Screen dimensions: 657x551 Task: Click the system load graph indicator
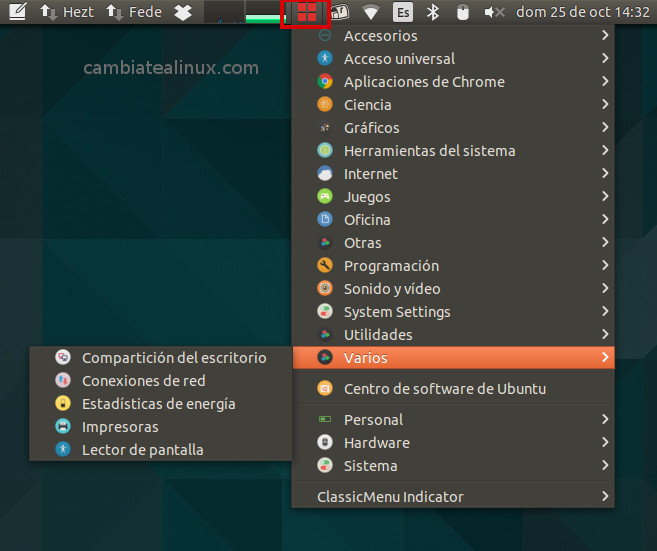[x=245, y=12]
